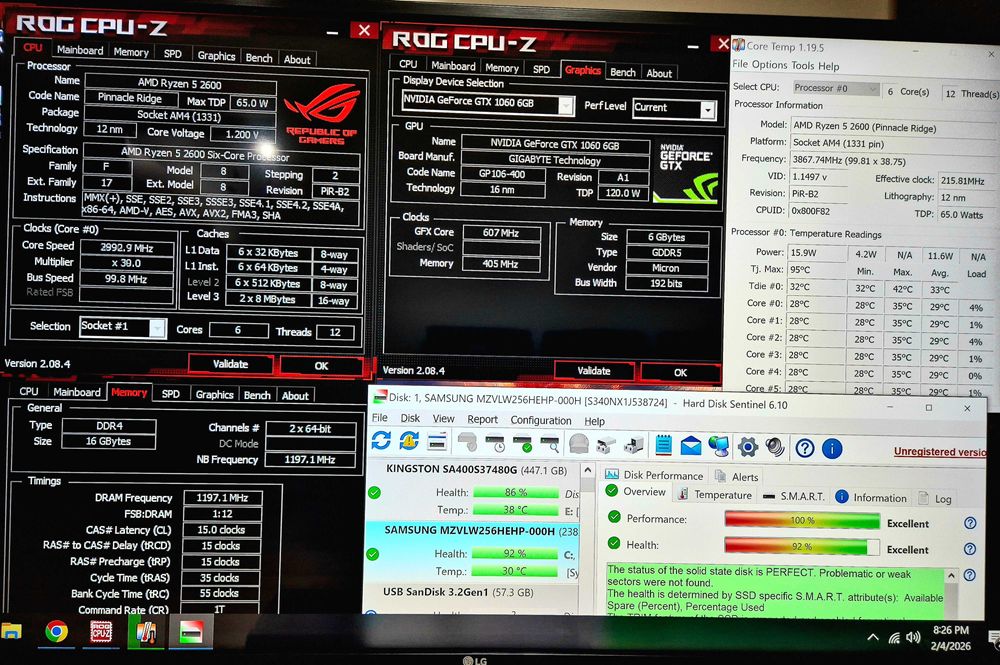Click the volume icon in system tray
This screenshot has width=1000, height=665.
tap(913, 637)
